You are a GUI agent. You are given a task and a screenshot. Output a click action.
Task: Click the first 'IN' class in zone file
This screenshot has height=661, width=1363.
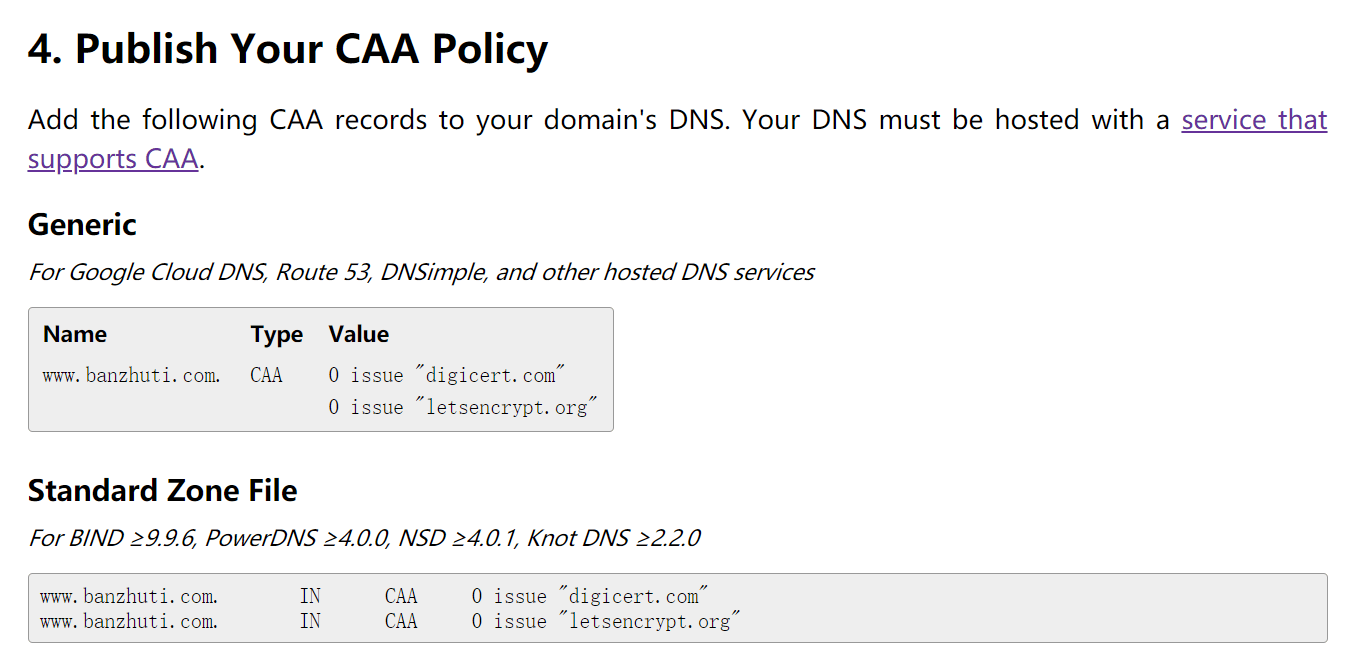tap(310, 597)
